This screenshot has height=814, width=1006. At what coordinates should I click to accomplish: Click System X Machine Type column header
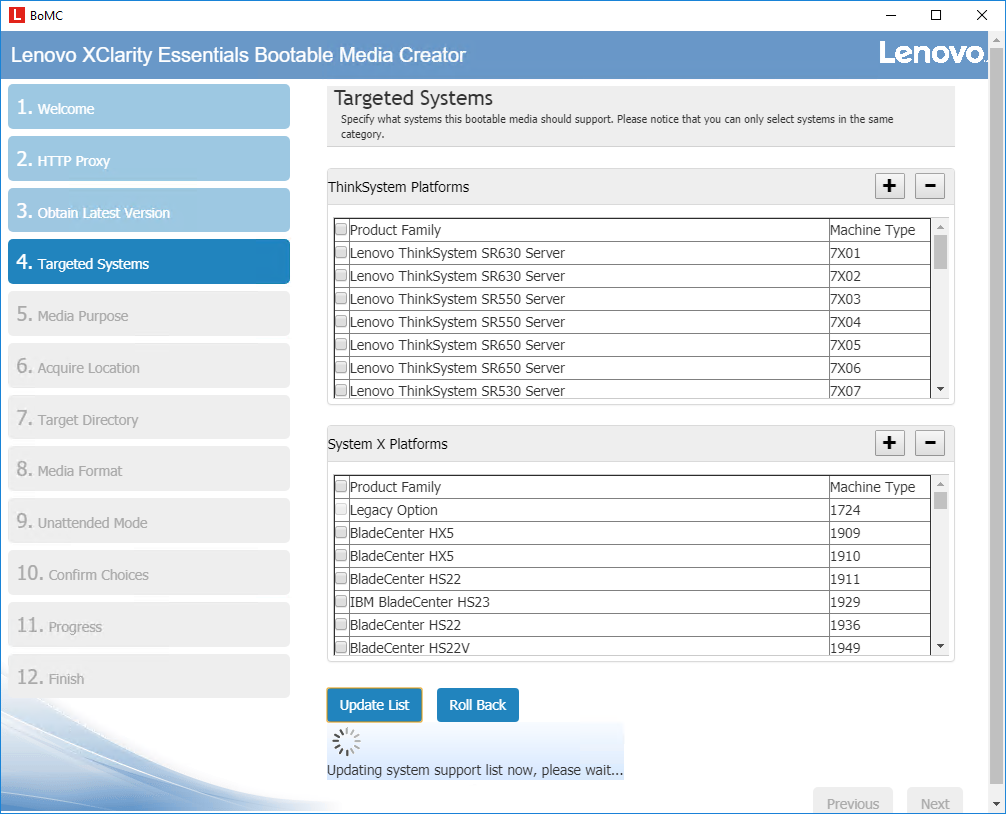880,487
